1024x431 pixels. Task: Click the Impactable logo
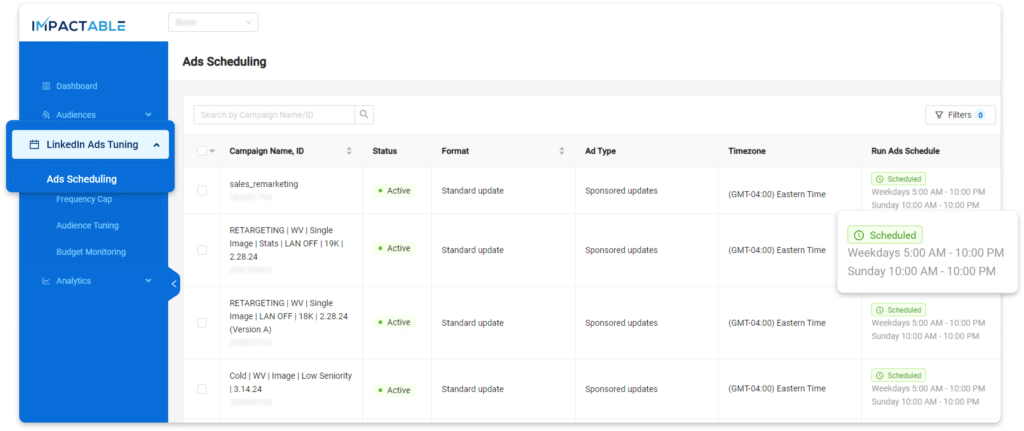click(78, 22)
